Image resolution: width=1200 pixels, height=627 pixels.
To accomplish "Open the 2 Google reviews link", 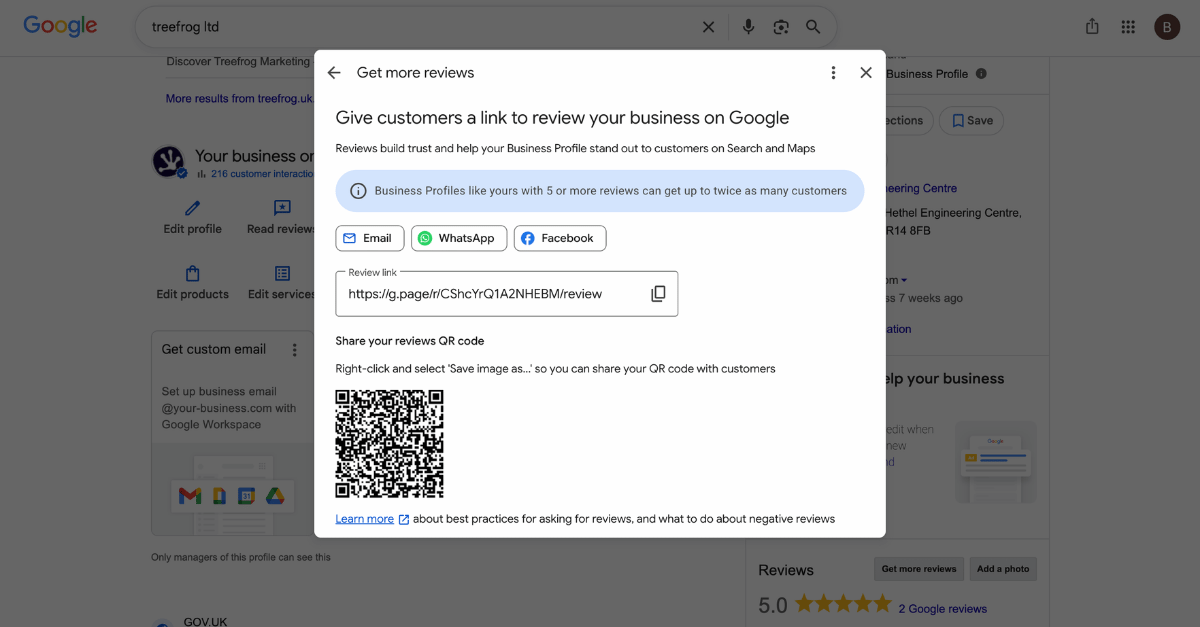I will (942, 609).
